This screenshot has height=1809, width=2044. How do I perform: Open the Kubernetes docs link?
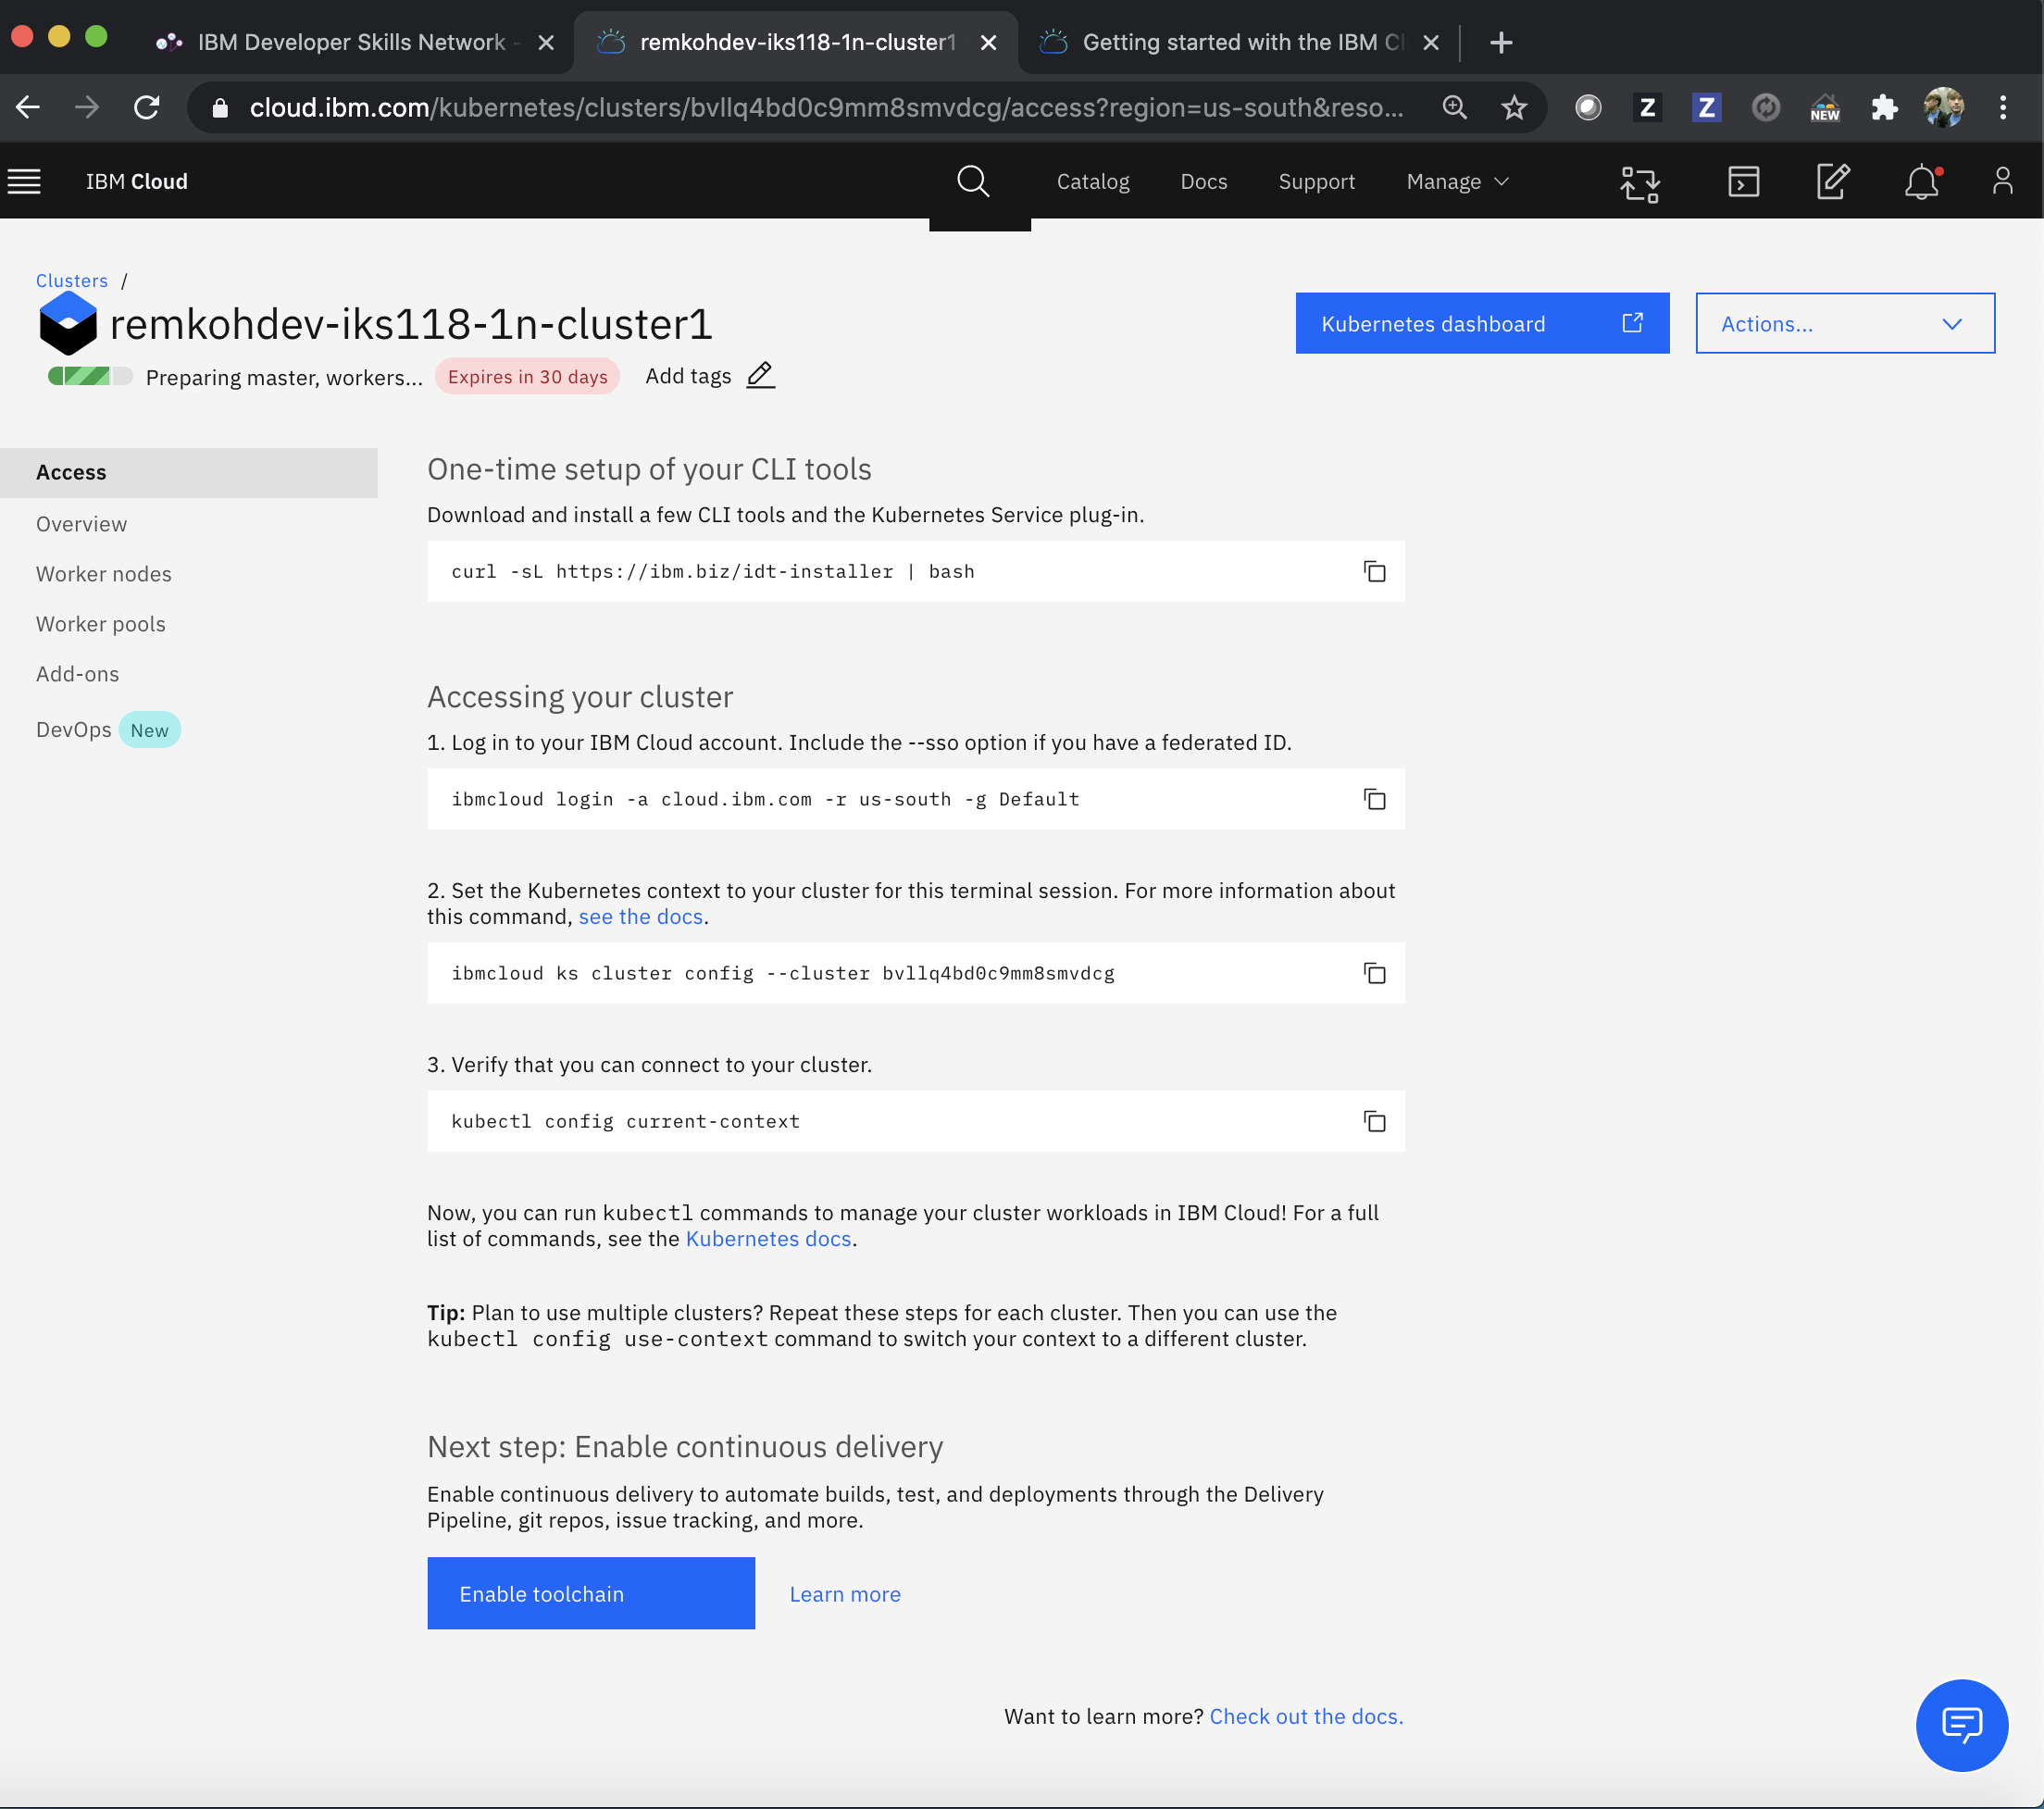coord(767,1239)
